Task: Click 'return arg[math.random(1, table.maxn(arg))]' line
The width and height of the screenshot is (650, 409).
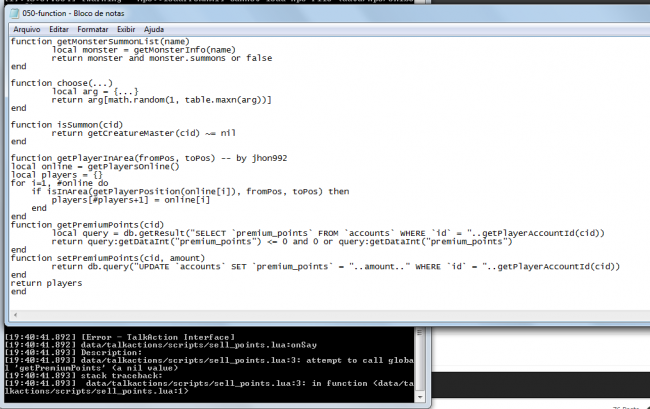Action: [x=162, y=100]
